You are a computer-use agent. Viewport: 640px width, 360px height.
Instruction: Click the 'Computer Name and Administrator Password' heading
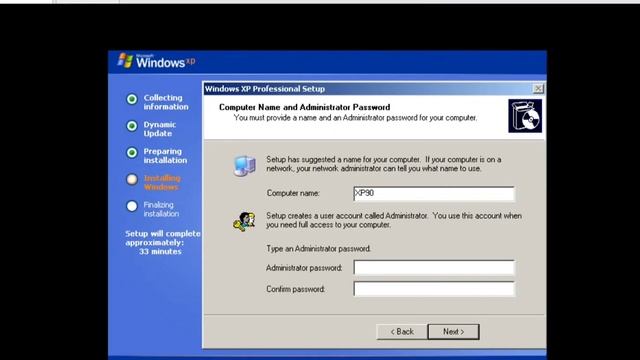click(x=304, y=107)
